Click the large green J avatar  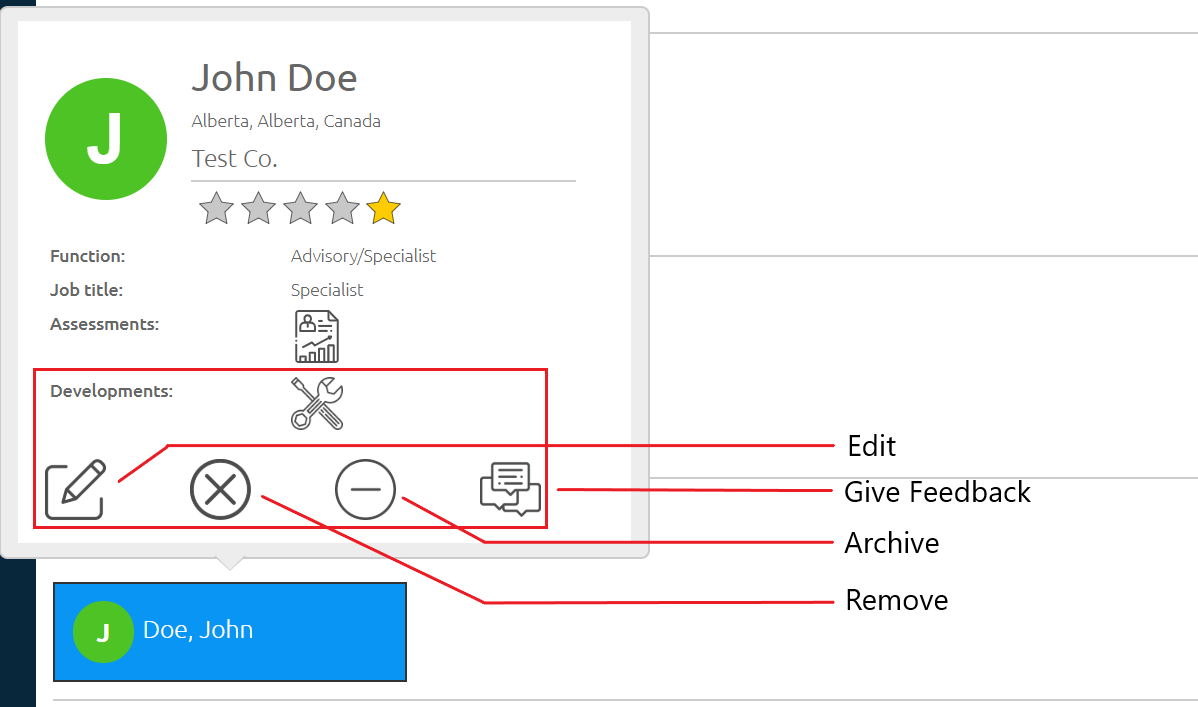tap(106, 139)
